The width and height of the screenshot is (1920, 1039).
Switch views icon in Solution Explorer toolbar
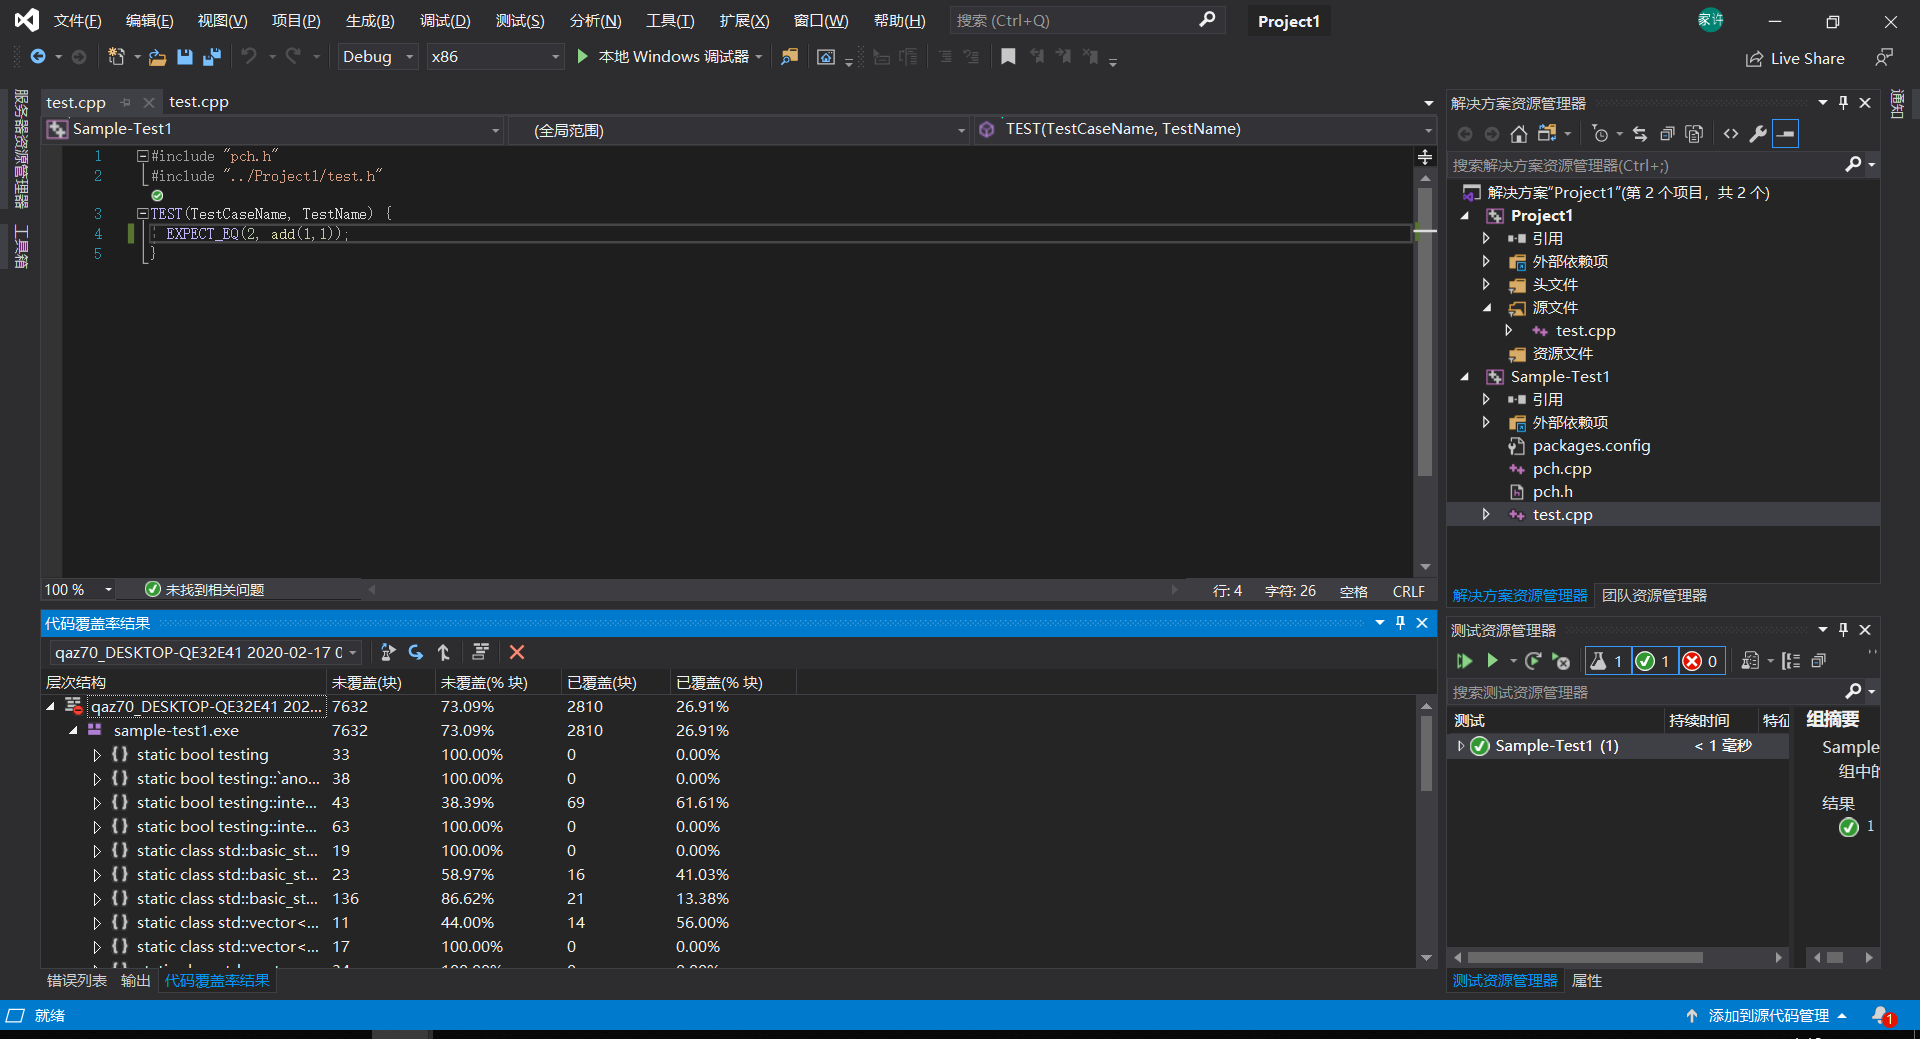click(1547, 134)
